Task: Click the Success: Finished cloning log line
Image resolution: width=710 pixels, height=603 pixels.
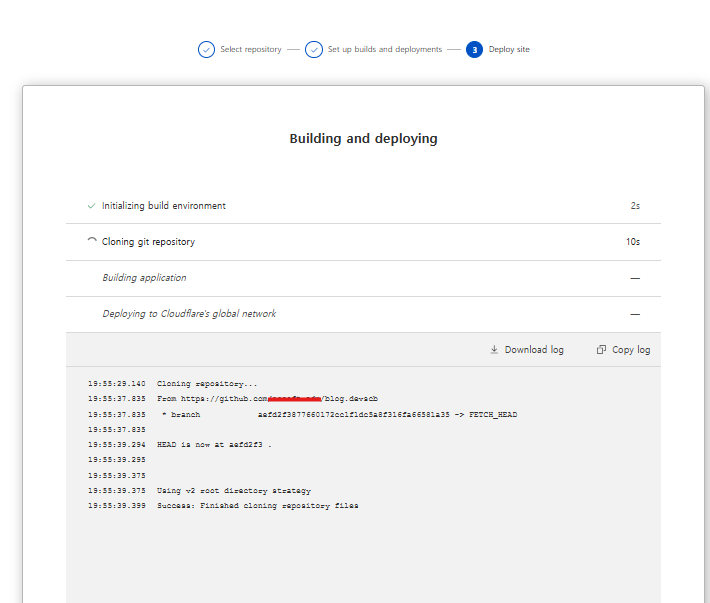Action: coord(257,506)
